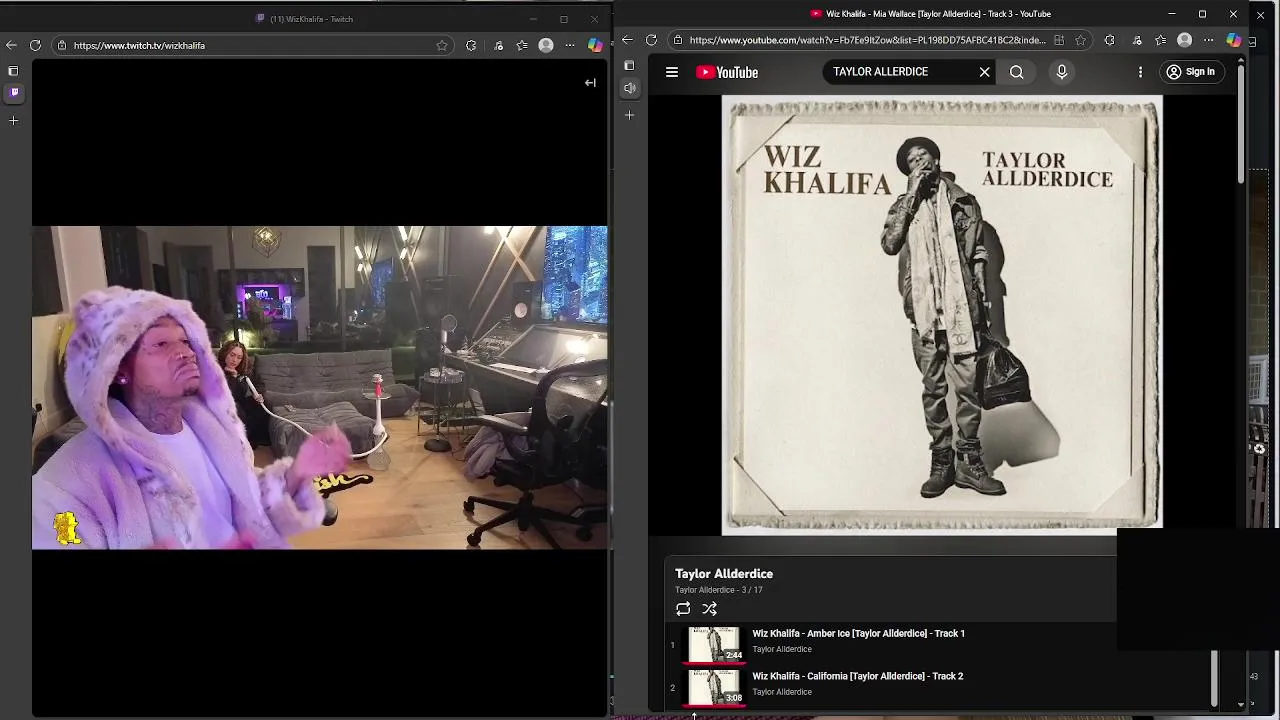The image size is (1280, 720).
Task: Toggle theatre mode collapse arrow on Twitch
Action: point(590,83)
